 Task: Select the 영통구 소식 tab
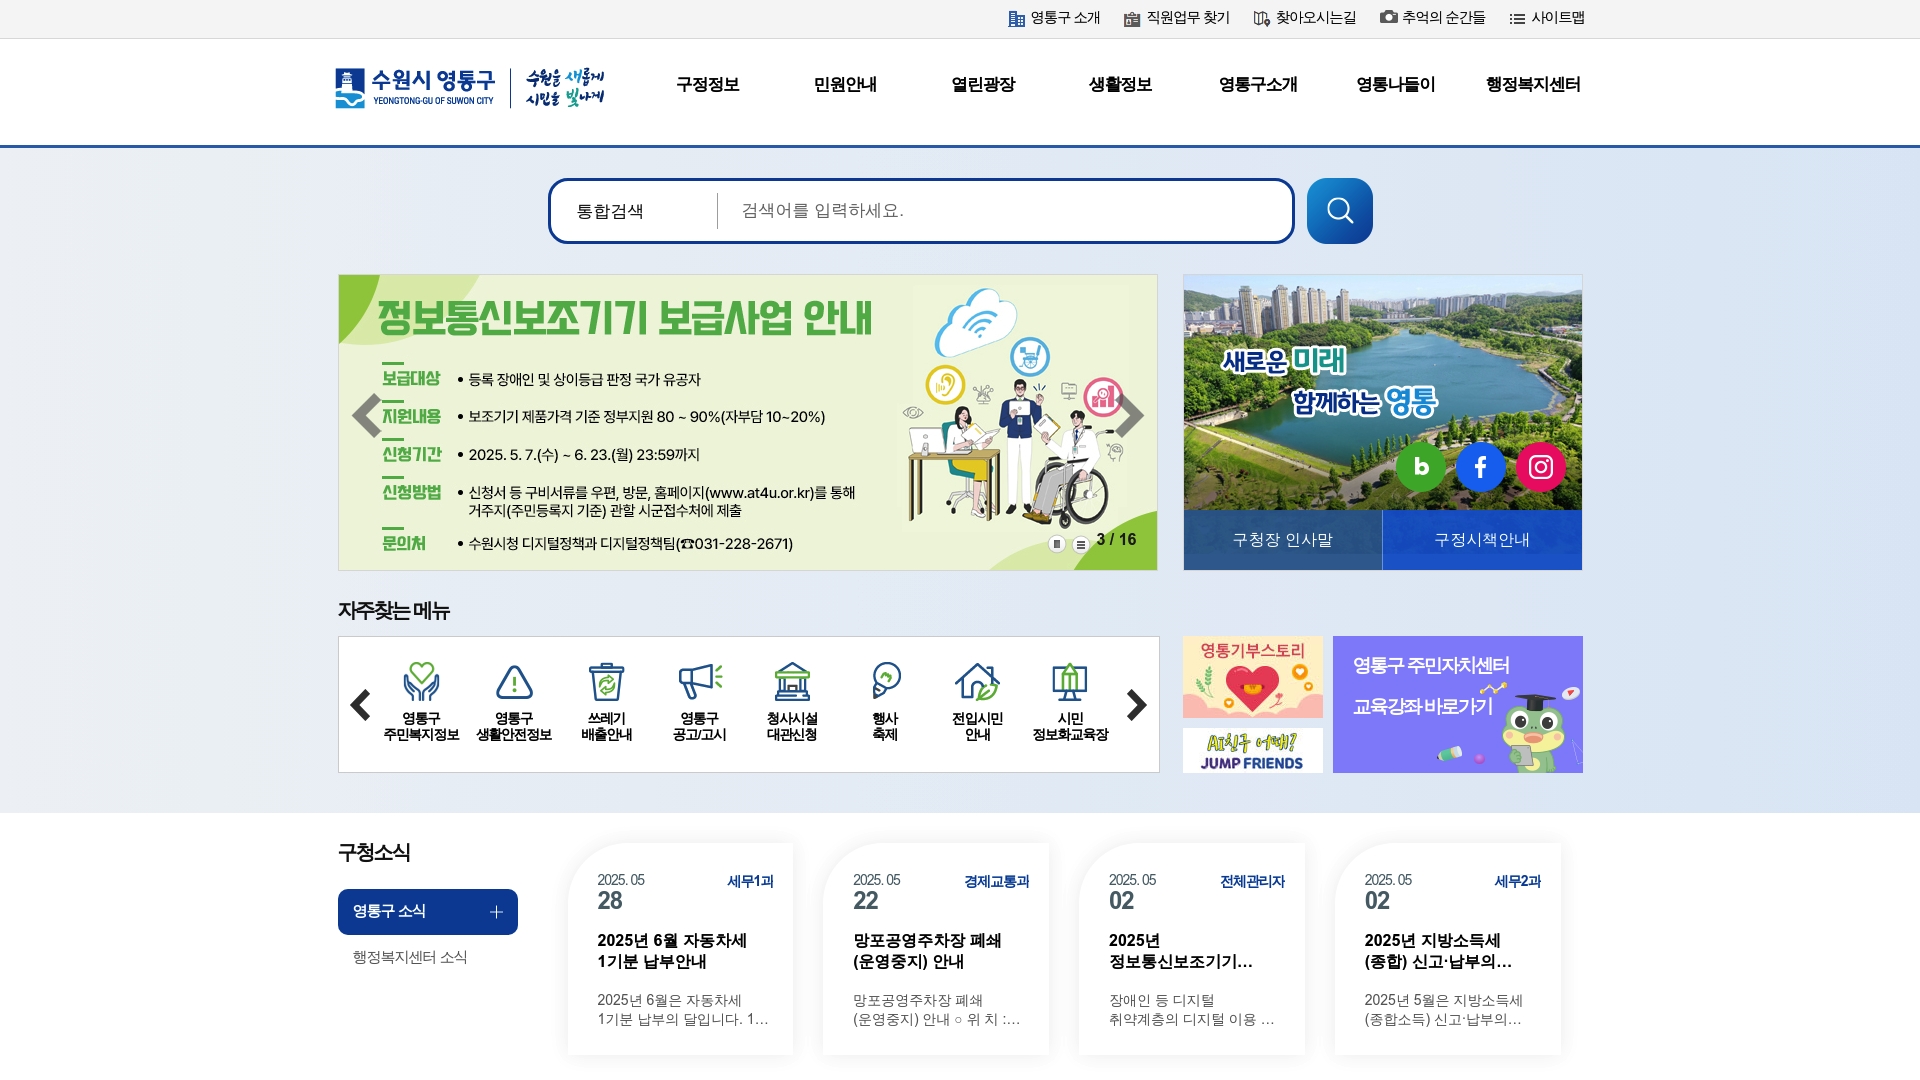tap(428, 912)
